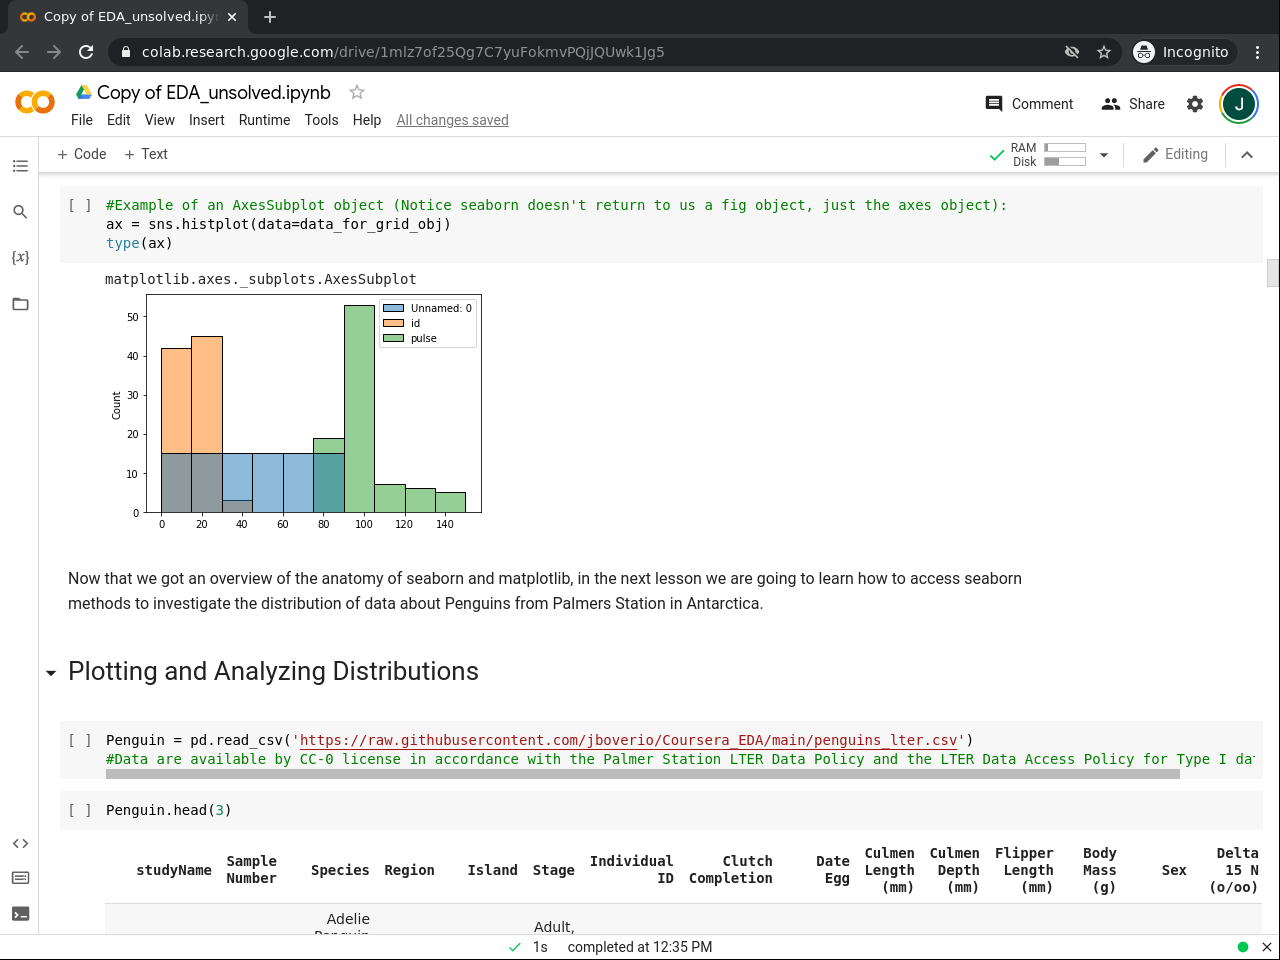Click the Share button

1133,104
